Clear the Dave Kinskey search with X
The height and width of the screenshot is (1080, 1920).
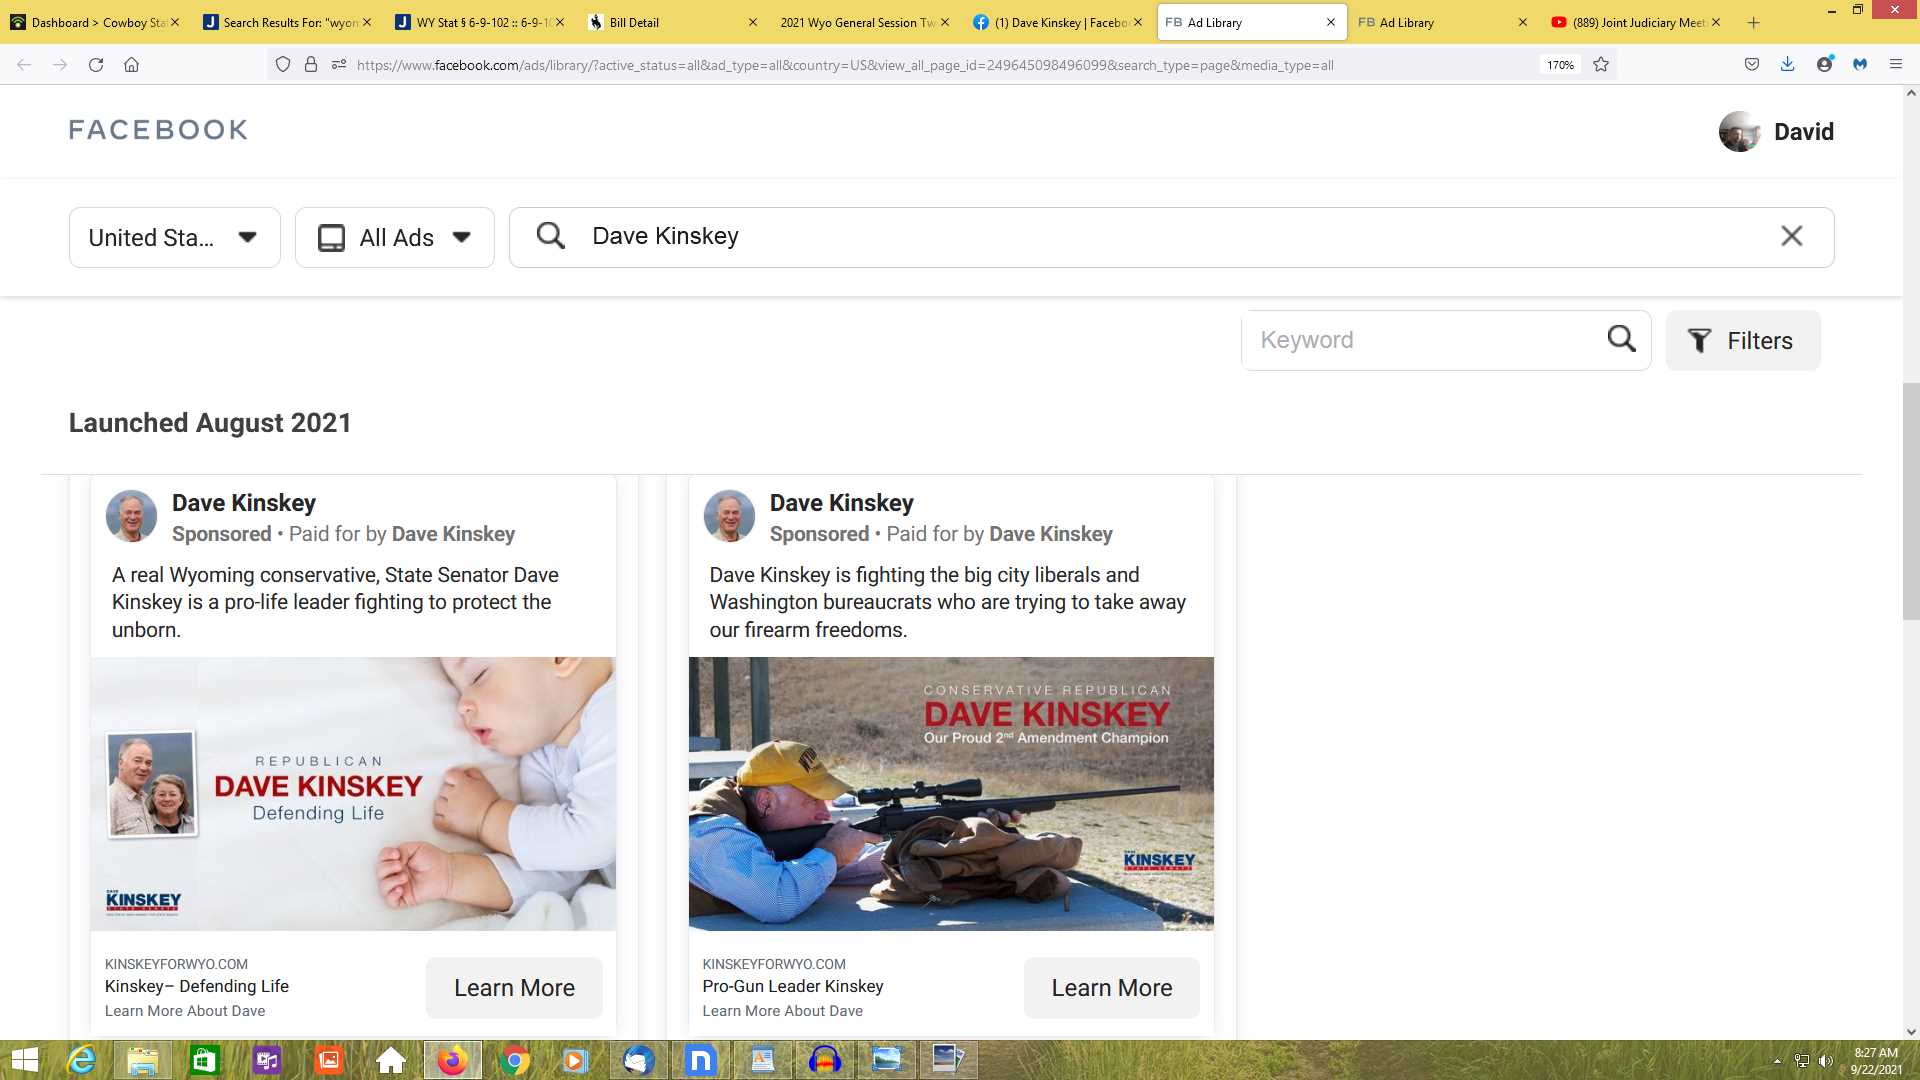coord(1791,236)
